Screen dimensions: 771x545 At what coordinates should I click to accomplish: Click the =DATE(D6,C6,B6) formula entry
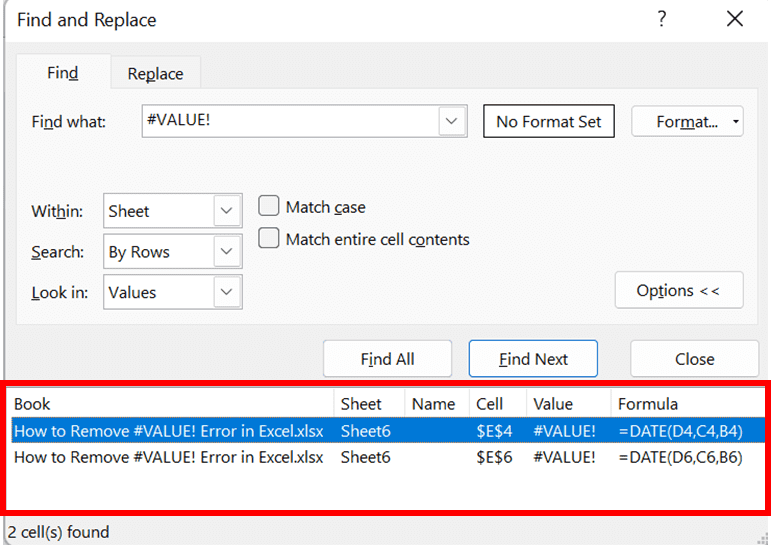pos(681,457)
